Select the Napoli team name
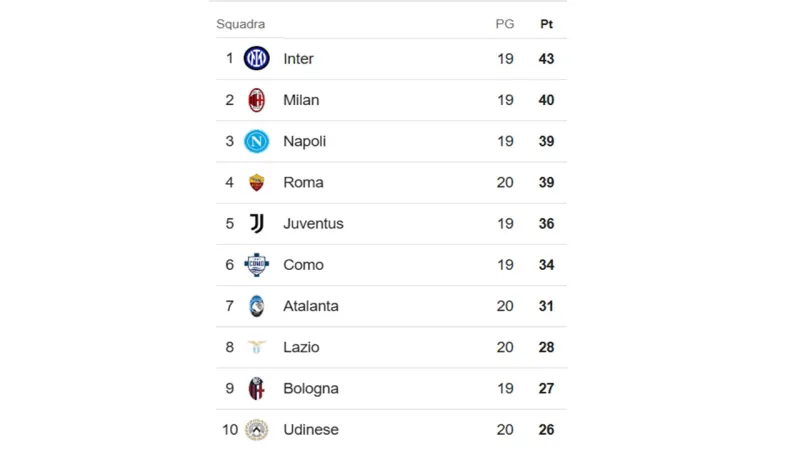The height and width of the screenshot is (450, 800). (304, 141)
